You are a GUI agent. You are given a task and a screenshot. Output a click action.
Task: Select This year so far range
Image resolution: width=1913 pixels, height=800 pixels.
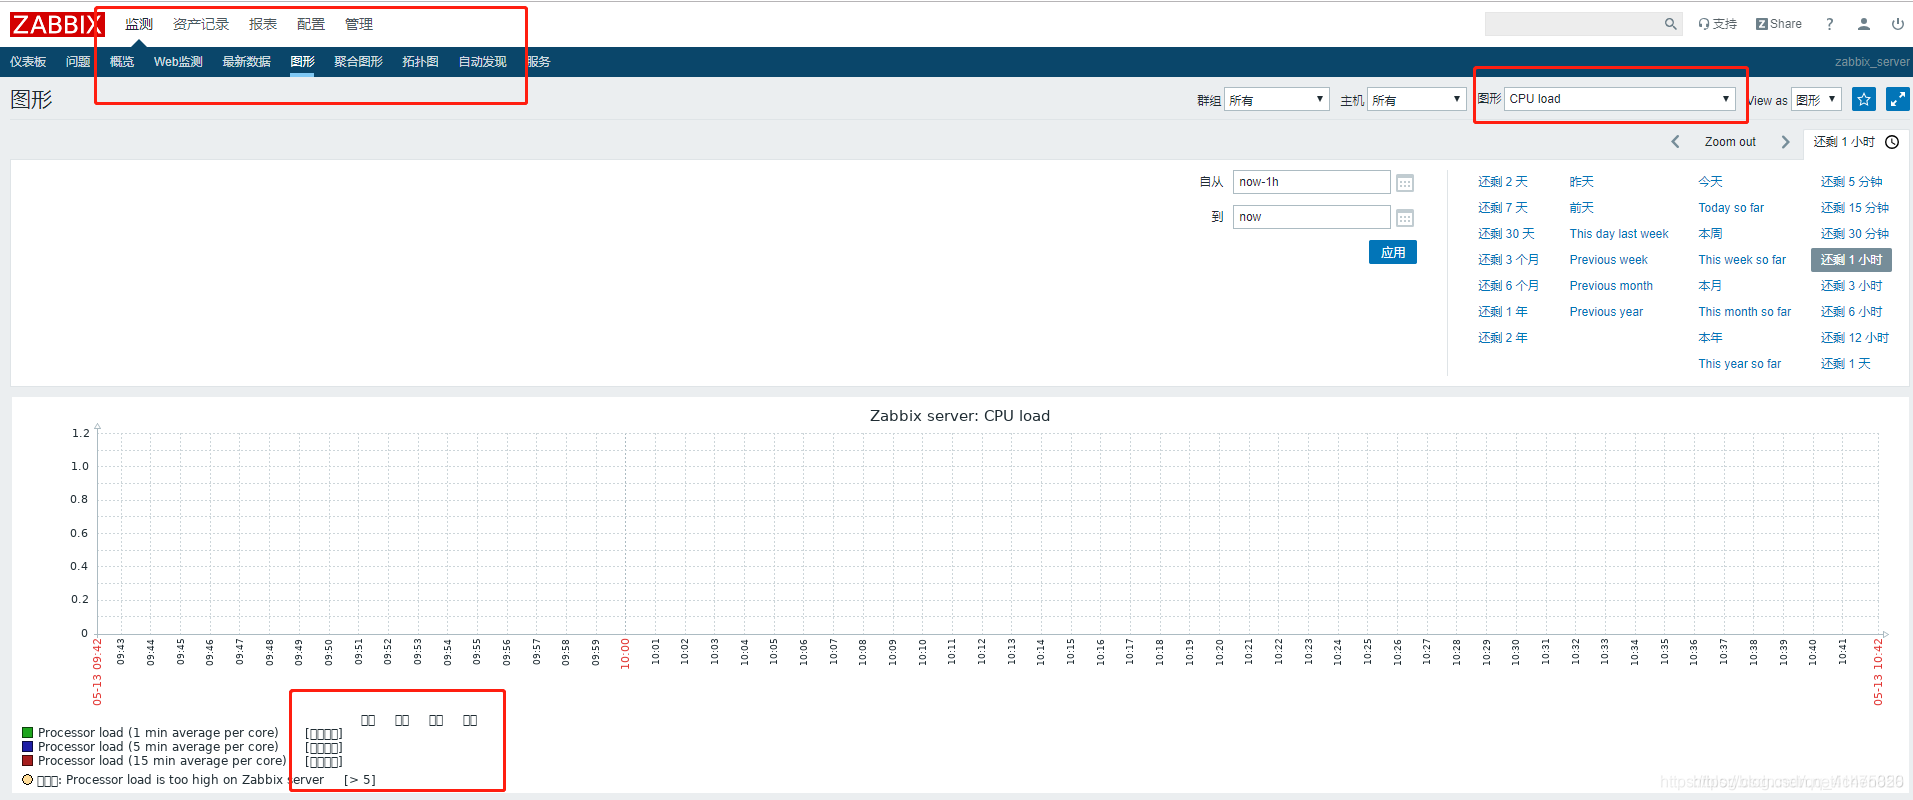1740,364
